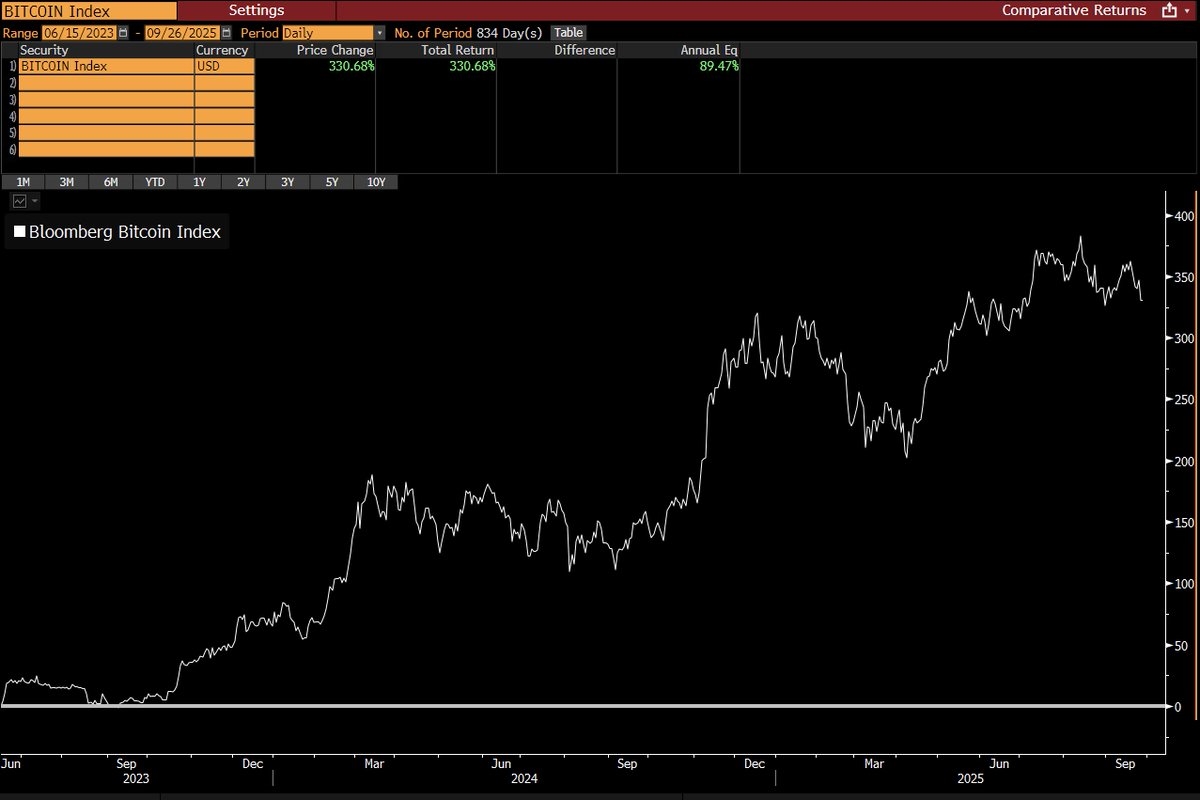Toggle the Bloomberg Bitcoin Index legend square
1200x800 pixels.
point(18,232)
